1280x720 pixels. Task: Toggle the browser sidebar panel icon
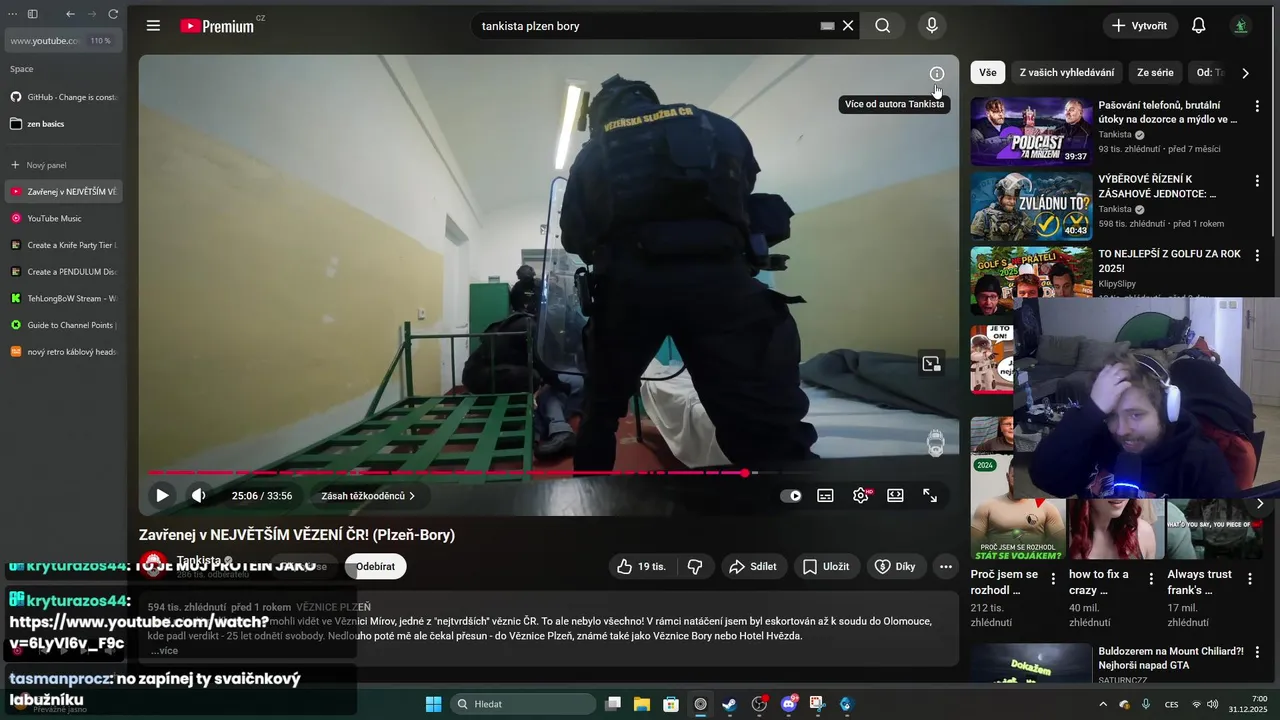[x=32, y=14]
